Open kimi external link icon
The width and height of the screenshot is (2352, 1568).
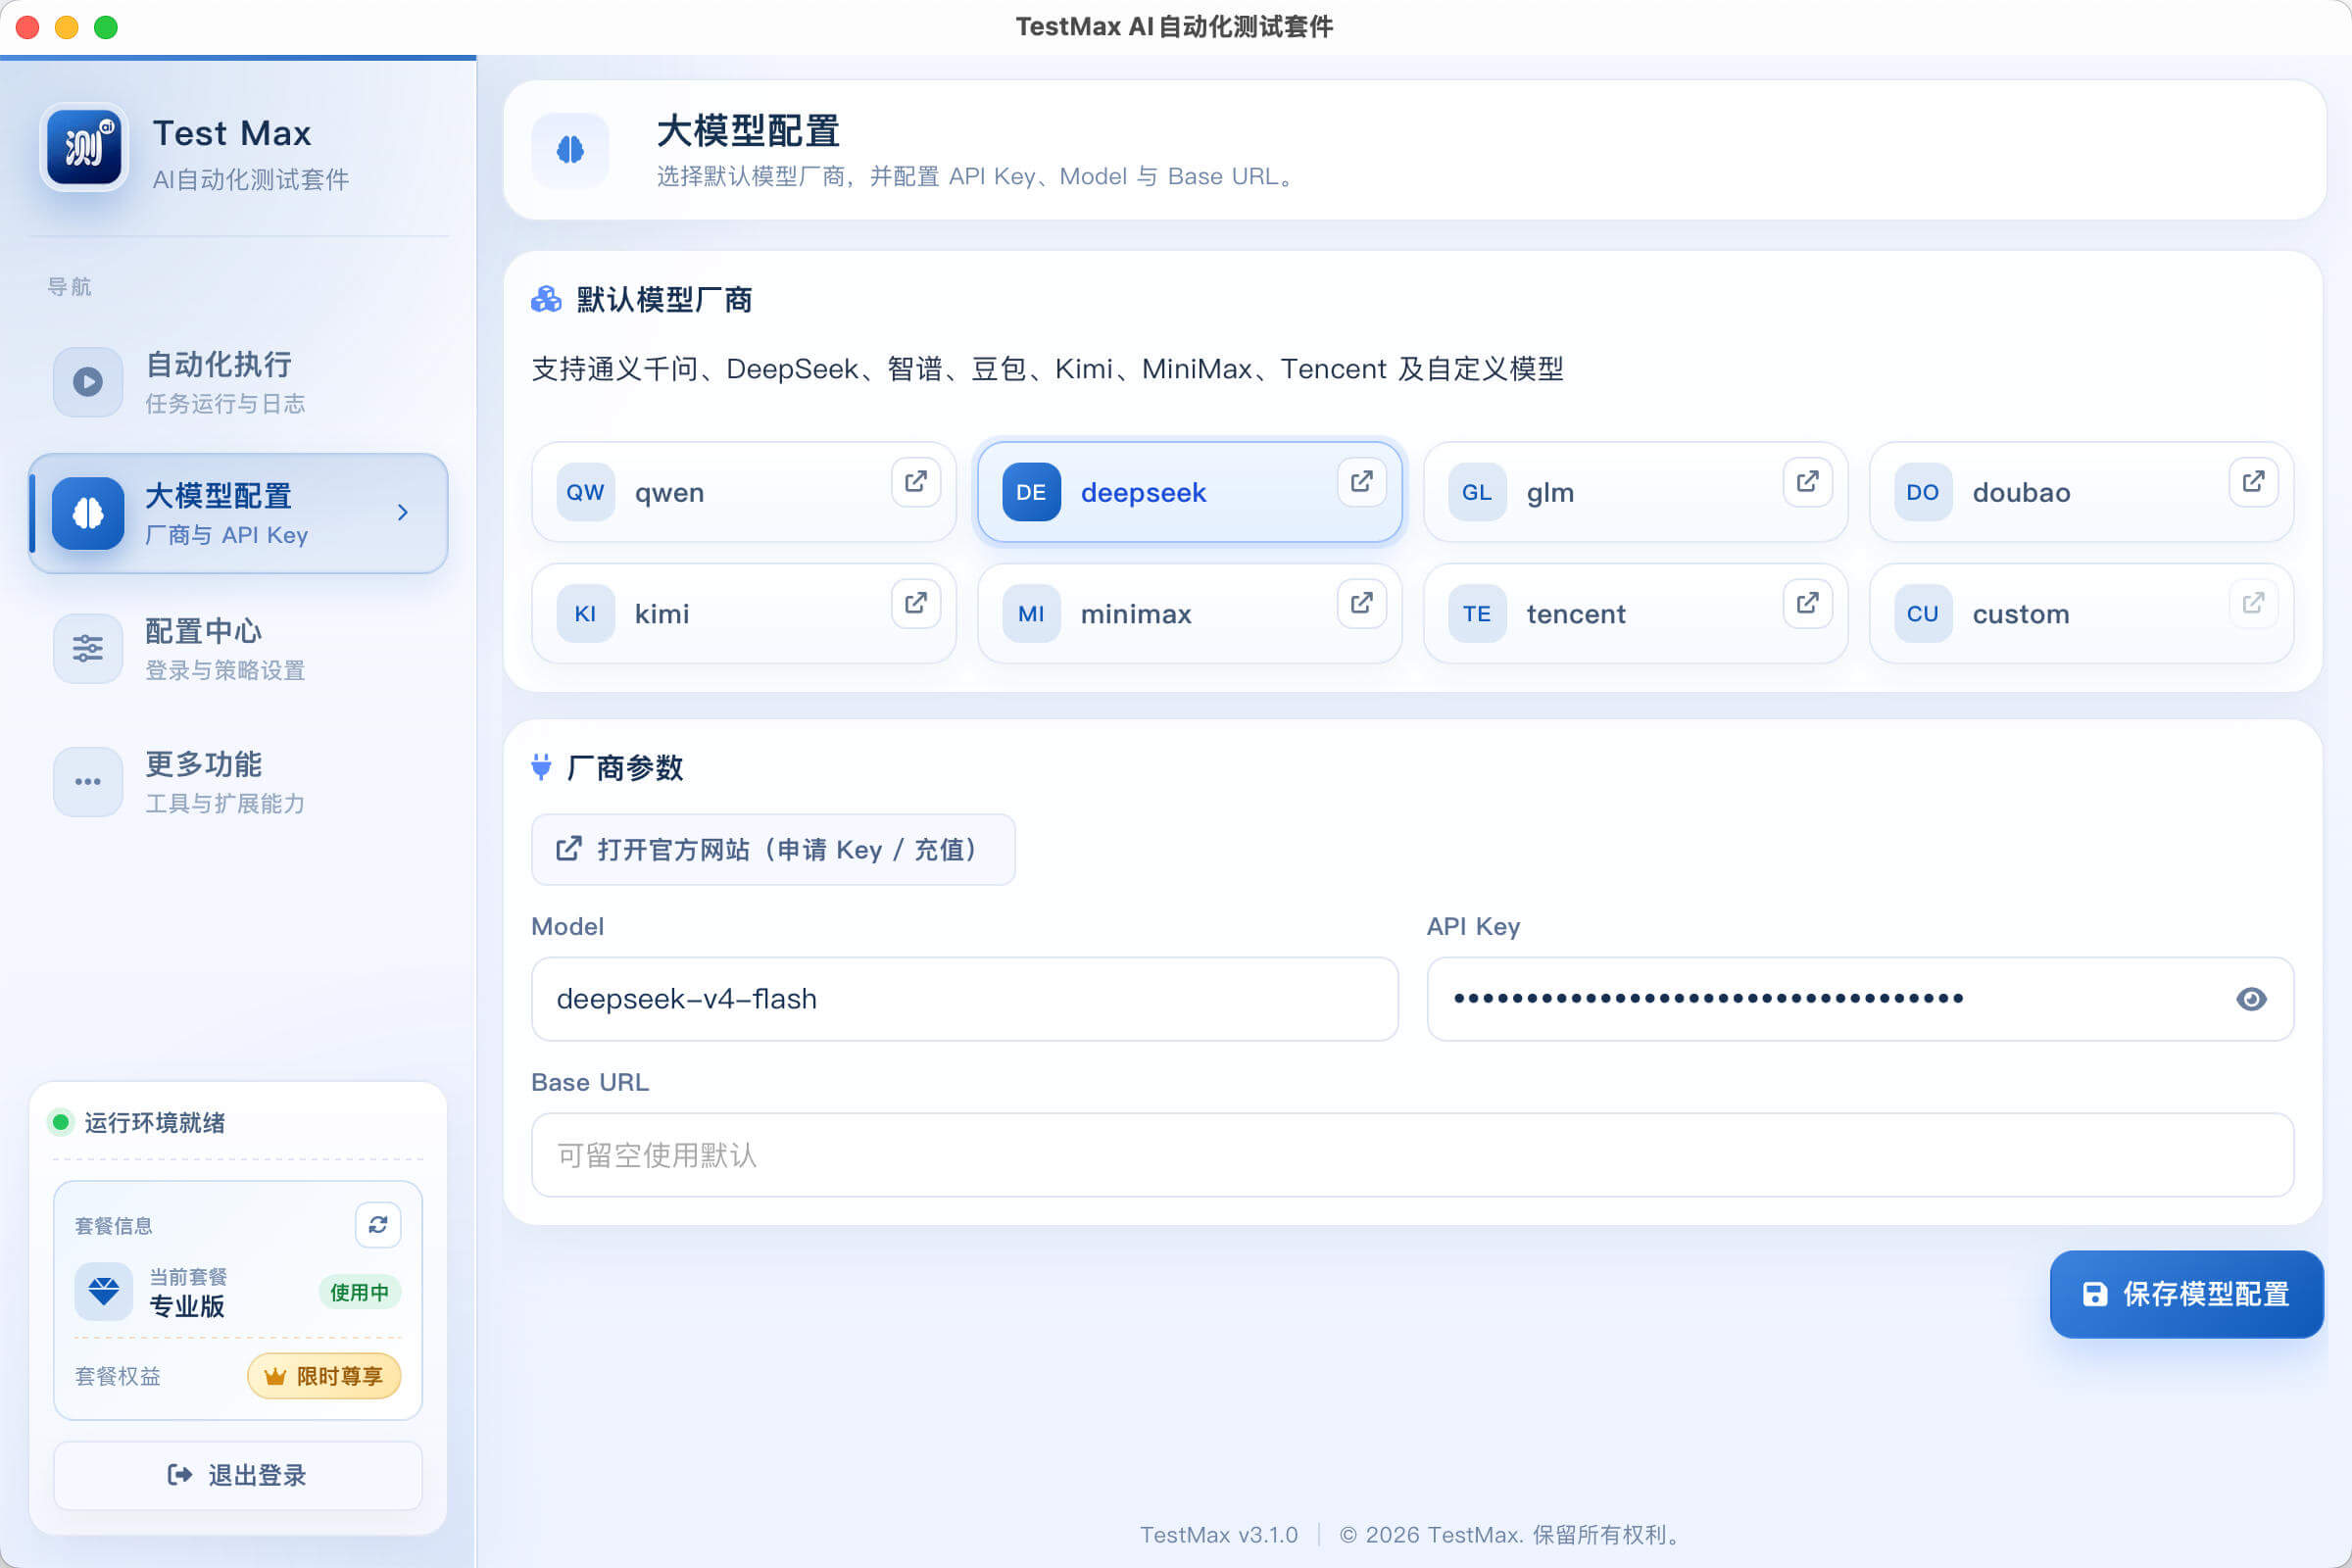[915, 603]
